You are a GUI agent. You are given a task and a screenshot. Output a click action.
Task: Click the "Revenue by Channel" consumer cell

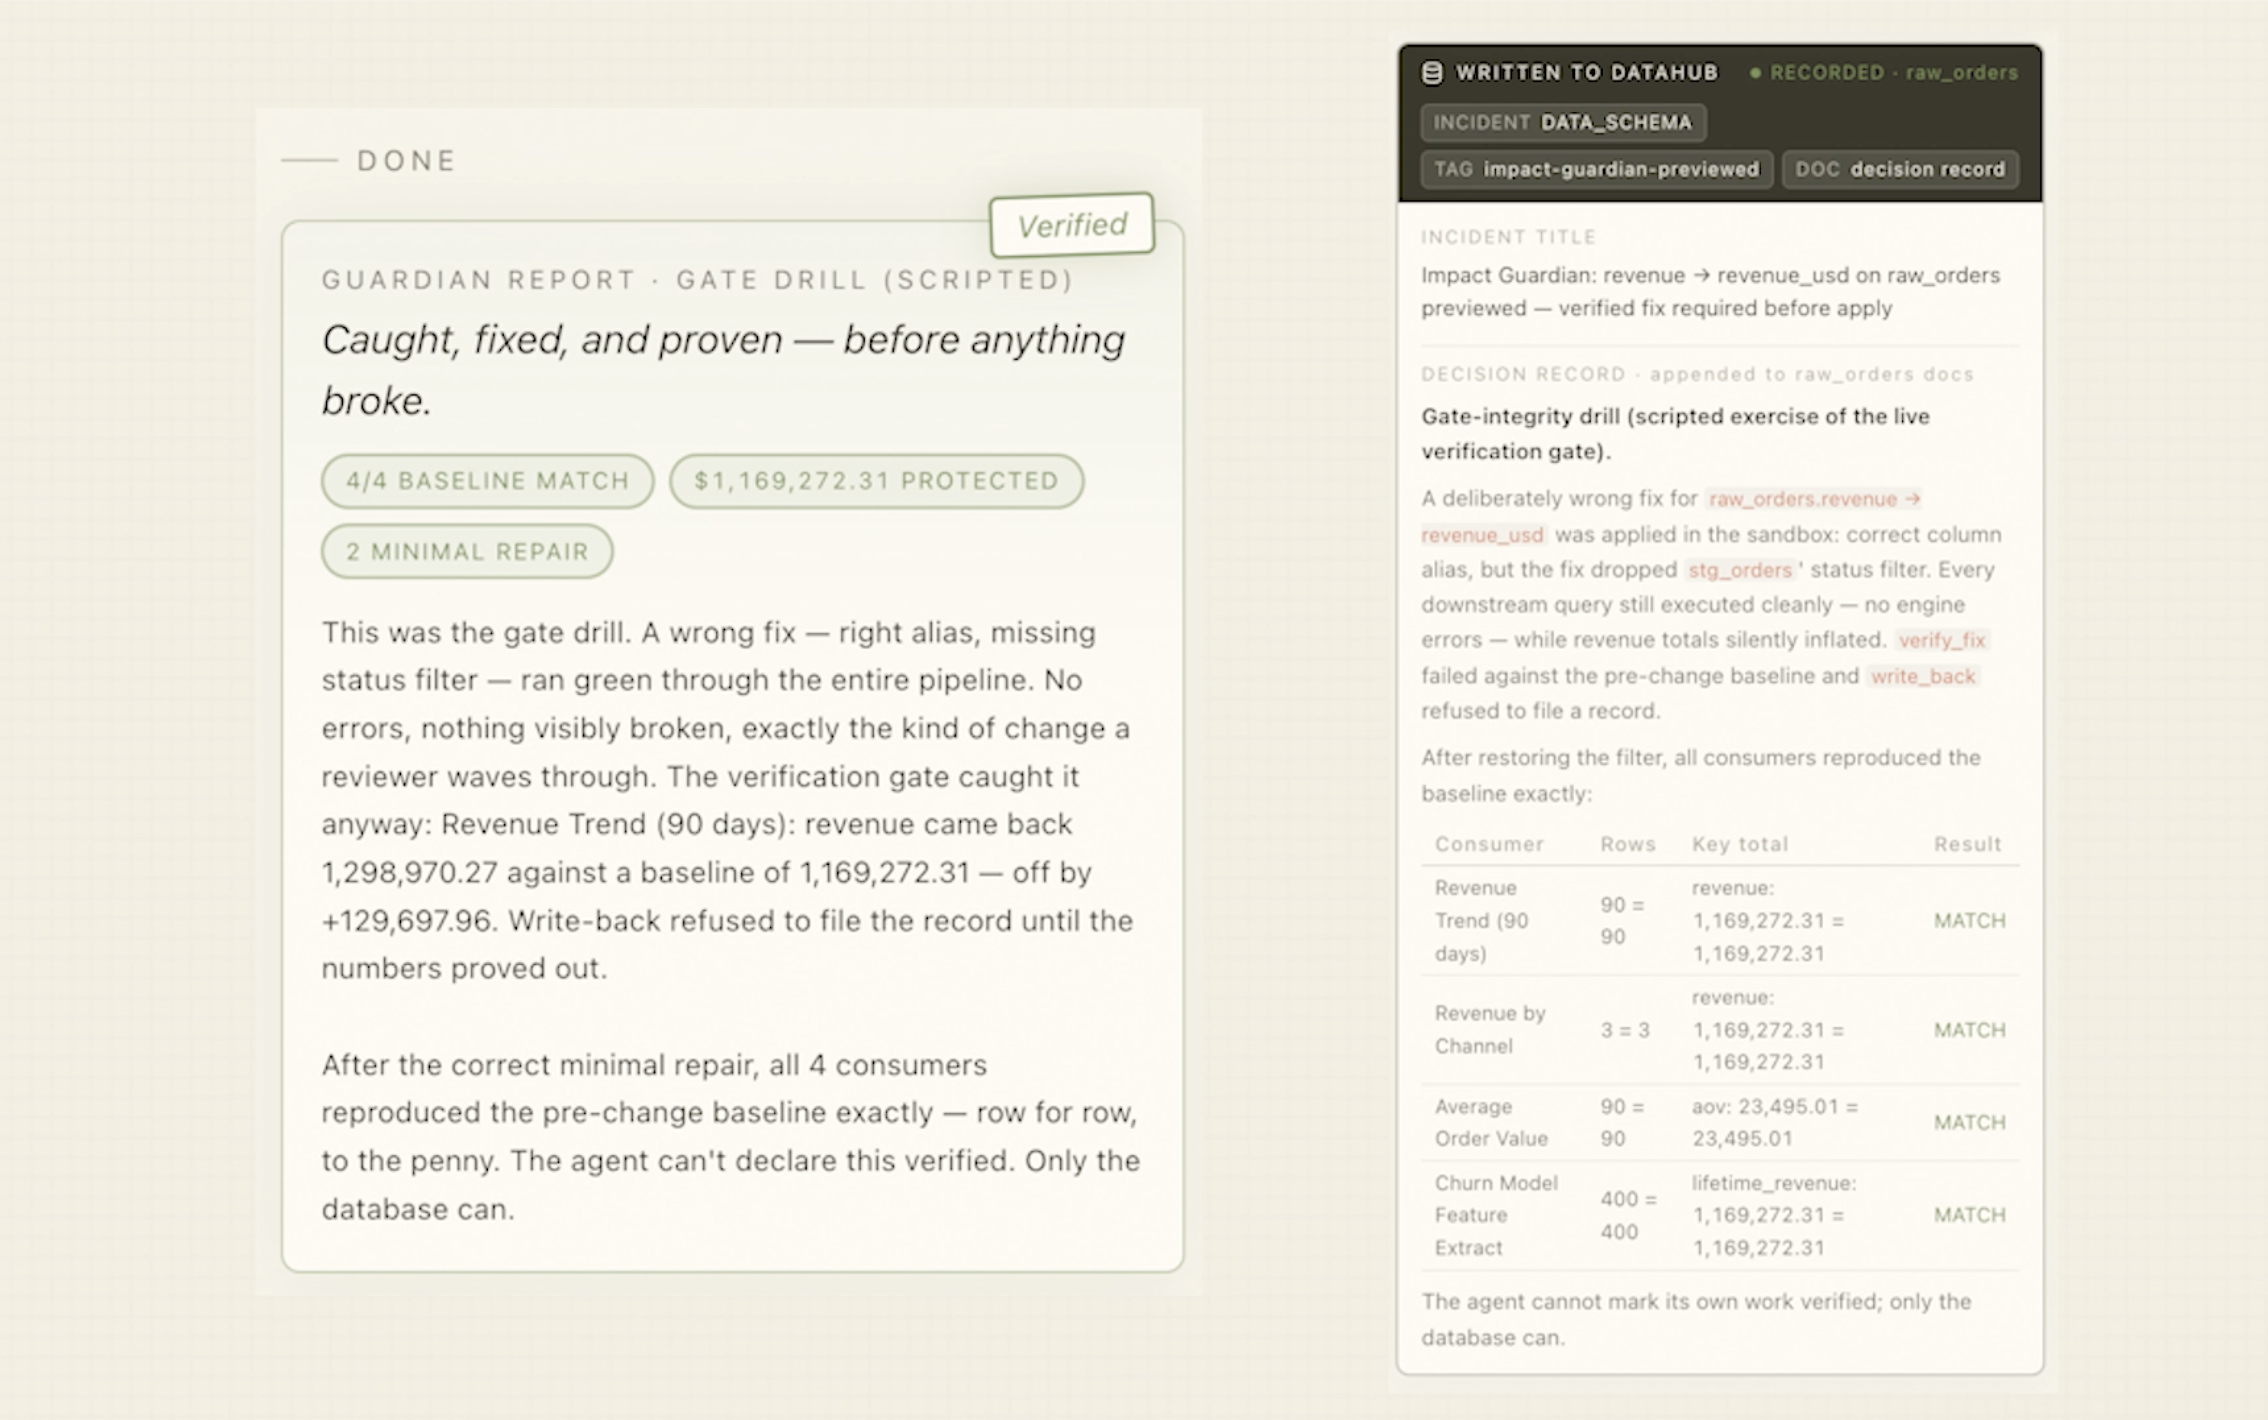tap(1490, 1029)
